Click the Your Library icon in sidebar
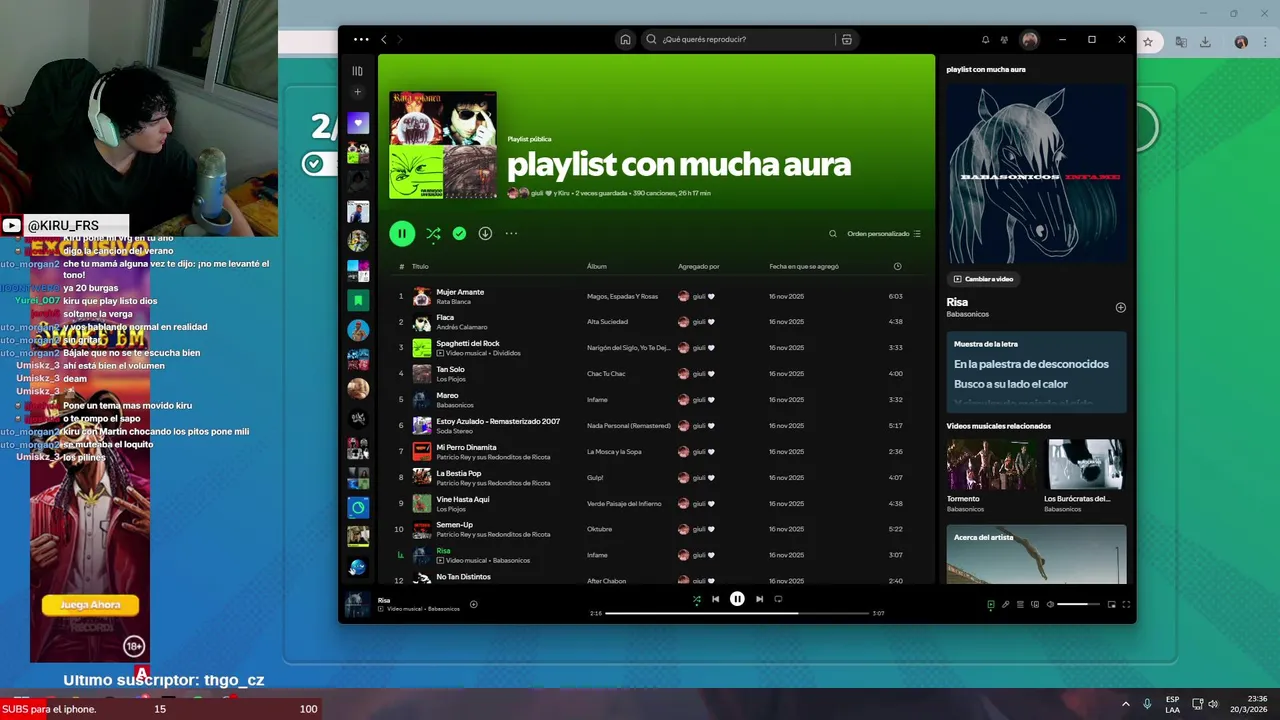 (357, 71)
